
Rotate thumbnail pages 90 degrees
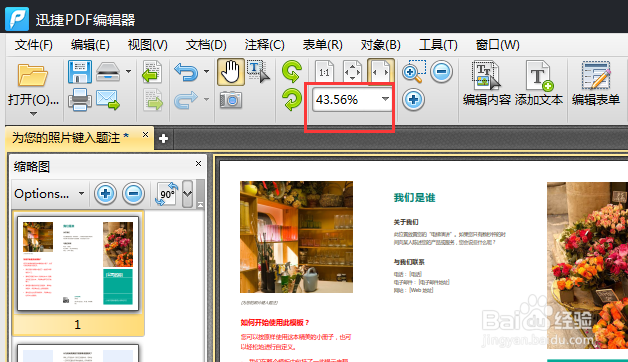[167, 194]
